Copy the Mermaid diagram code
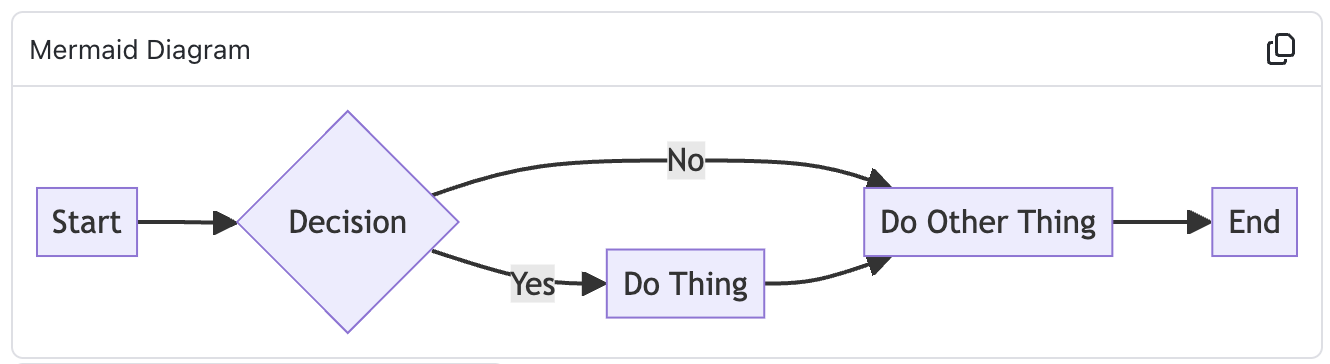This screenshot has height=364, width=1330. (x=1281, y=49)
